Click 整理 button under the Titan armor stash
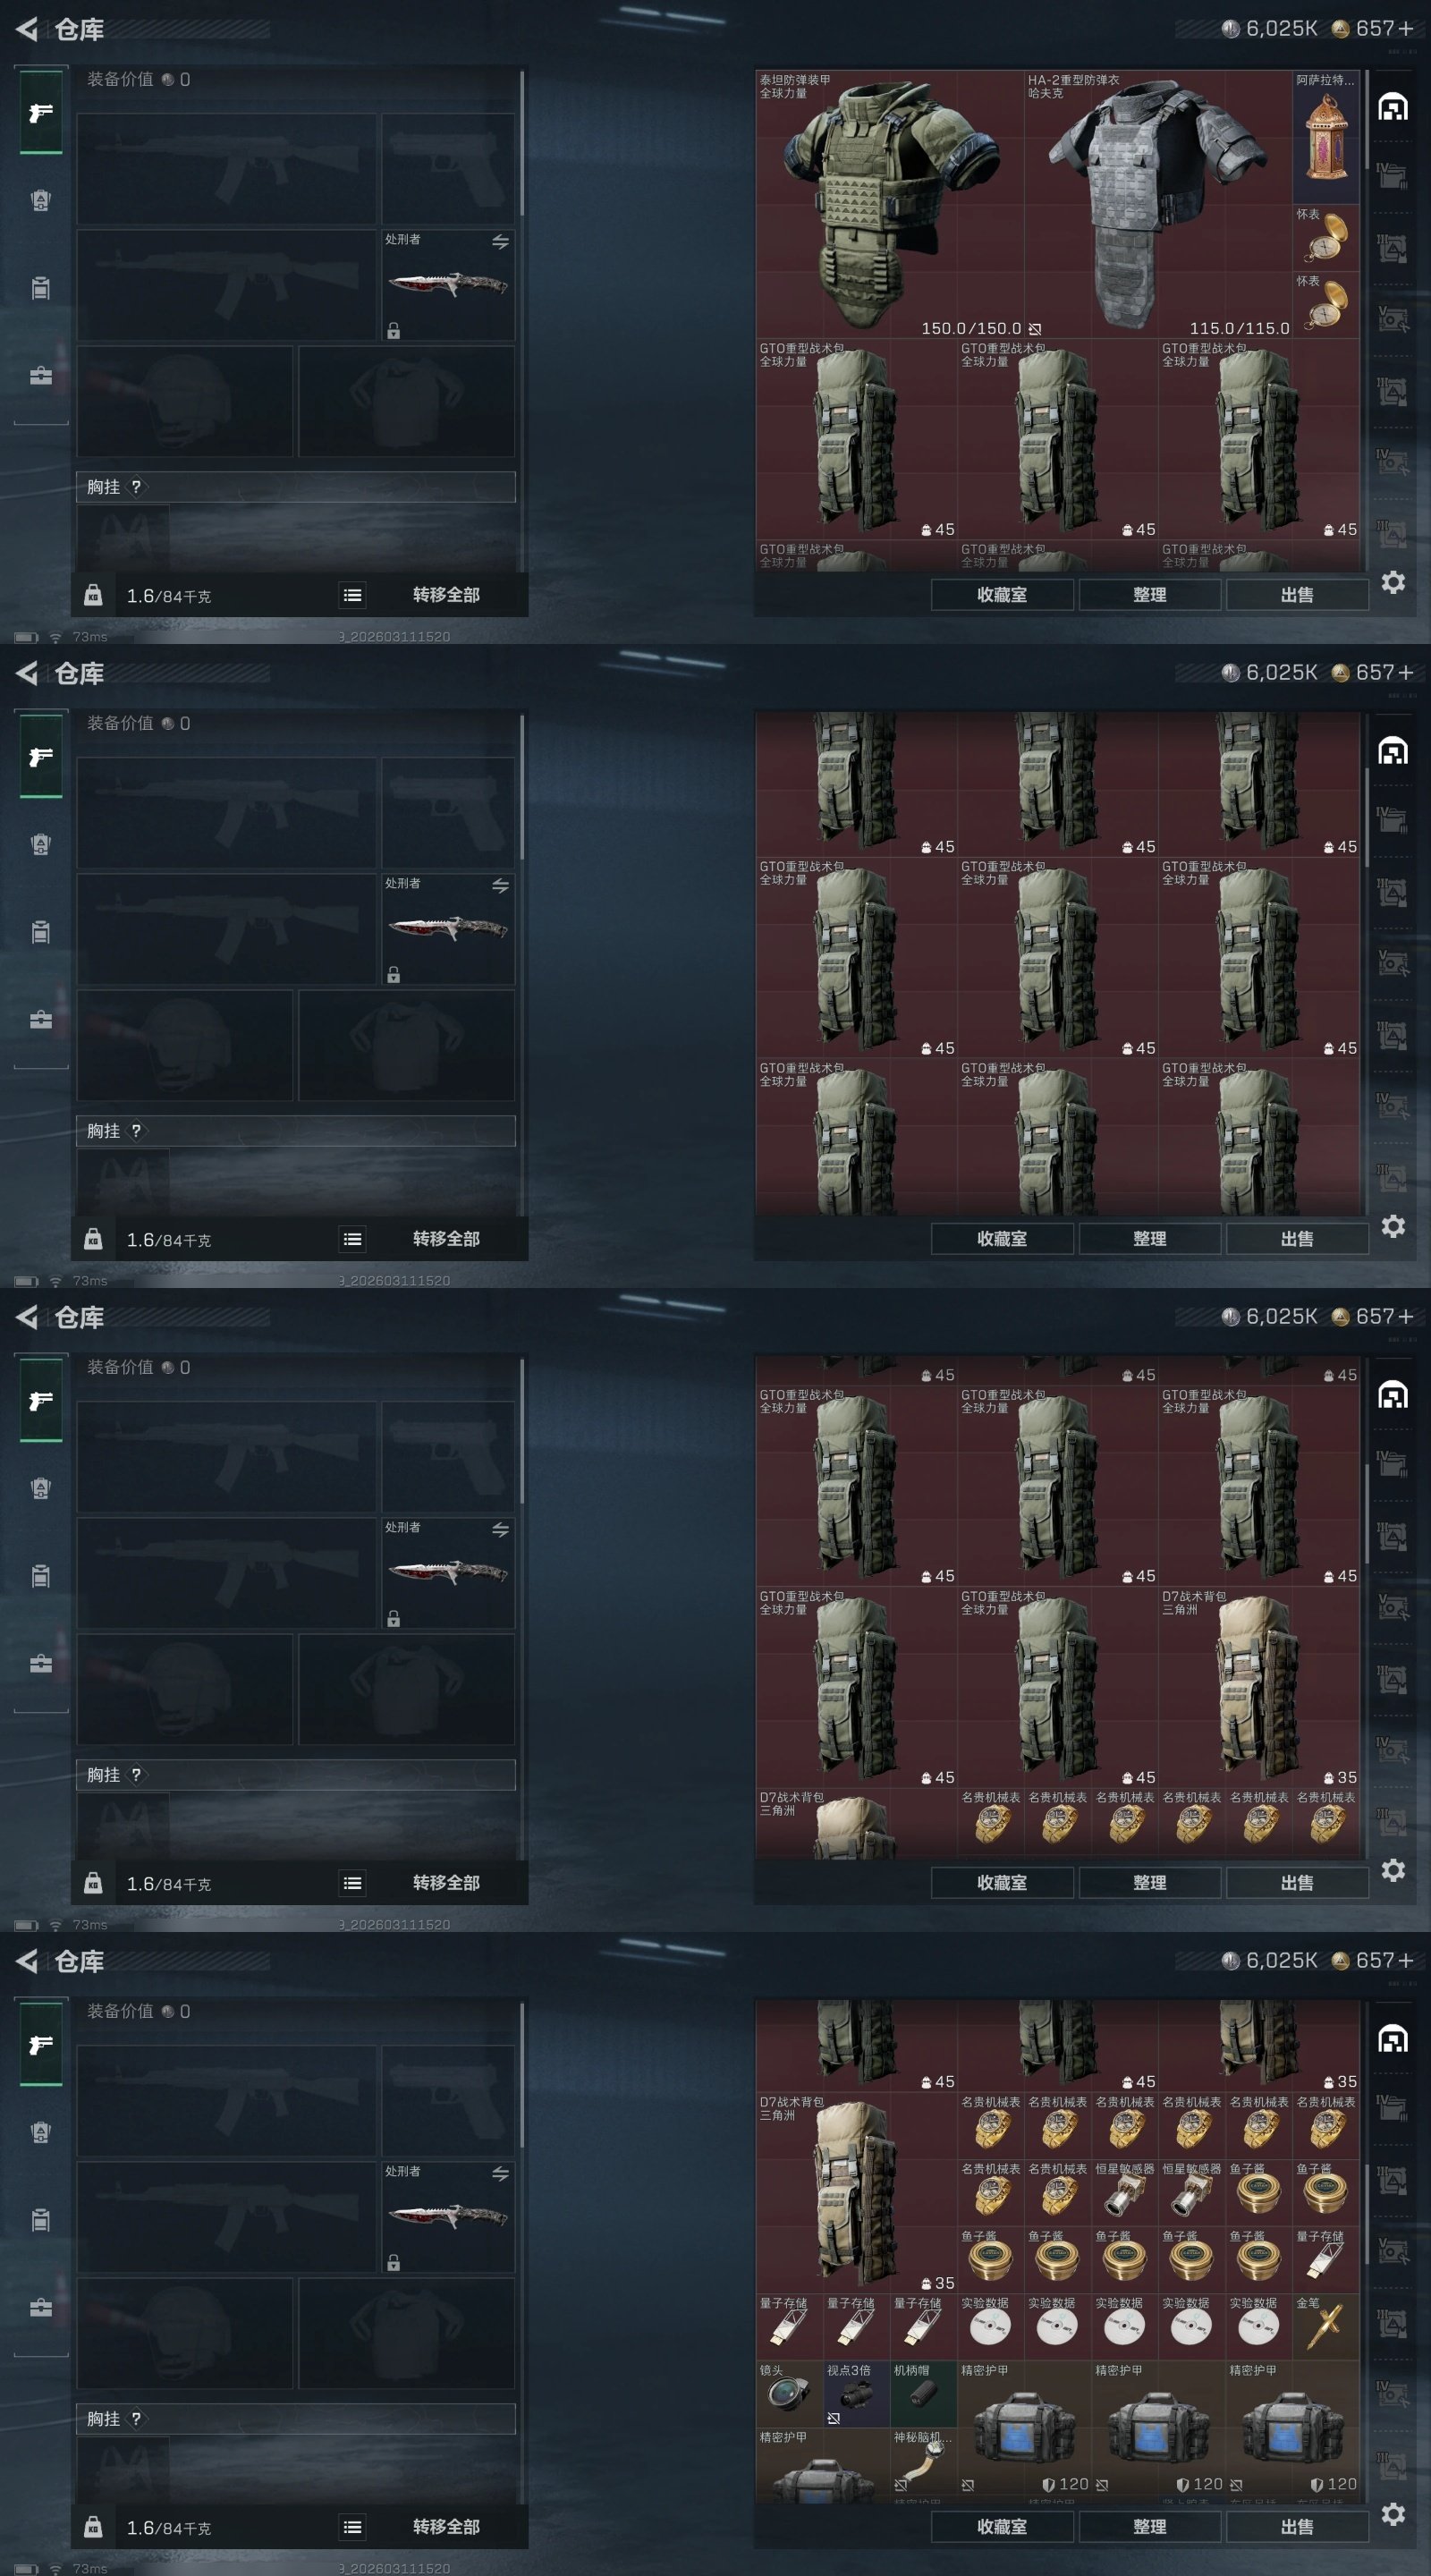The height and width of the screenshot is (2576, 1431). [x=1149, y=594]
